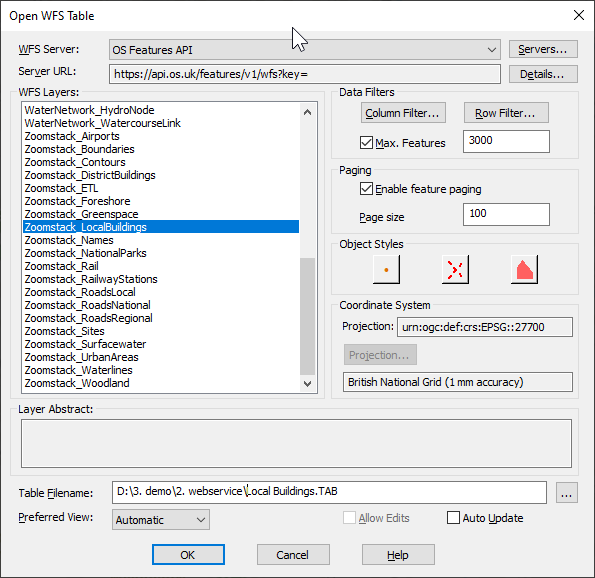Click the WFS Layers scroll down arrow

(308, 384)
